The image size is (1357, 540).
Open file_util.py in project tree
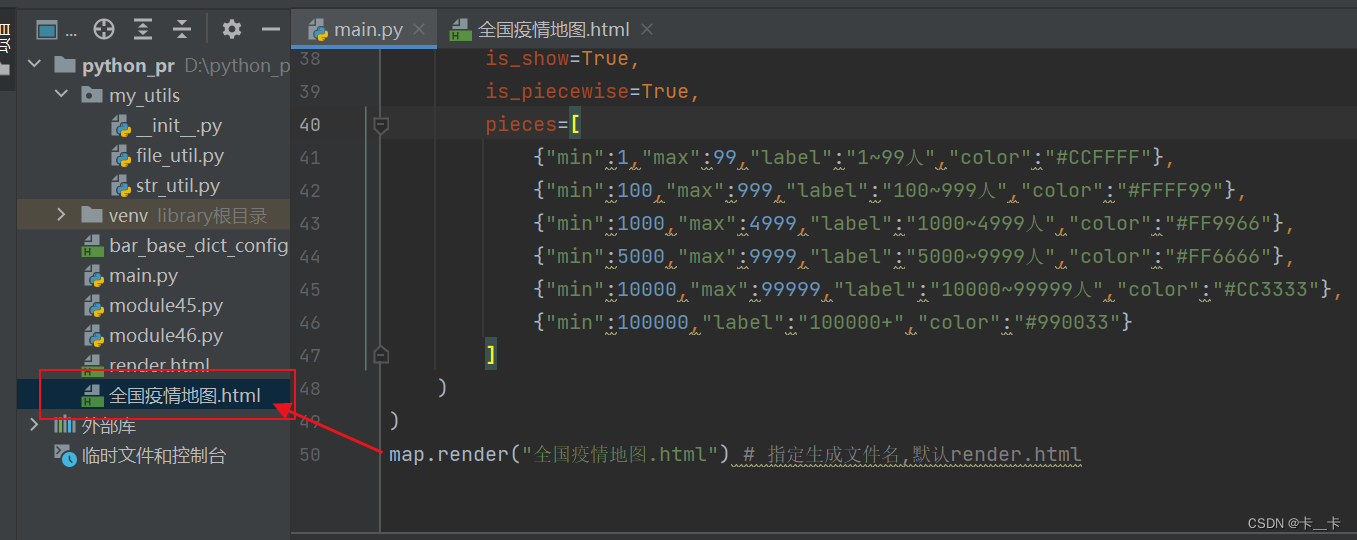coord(180,155)
